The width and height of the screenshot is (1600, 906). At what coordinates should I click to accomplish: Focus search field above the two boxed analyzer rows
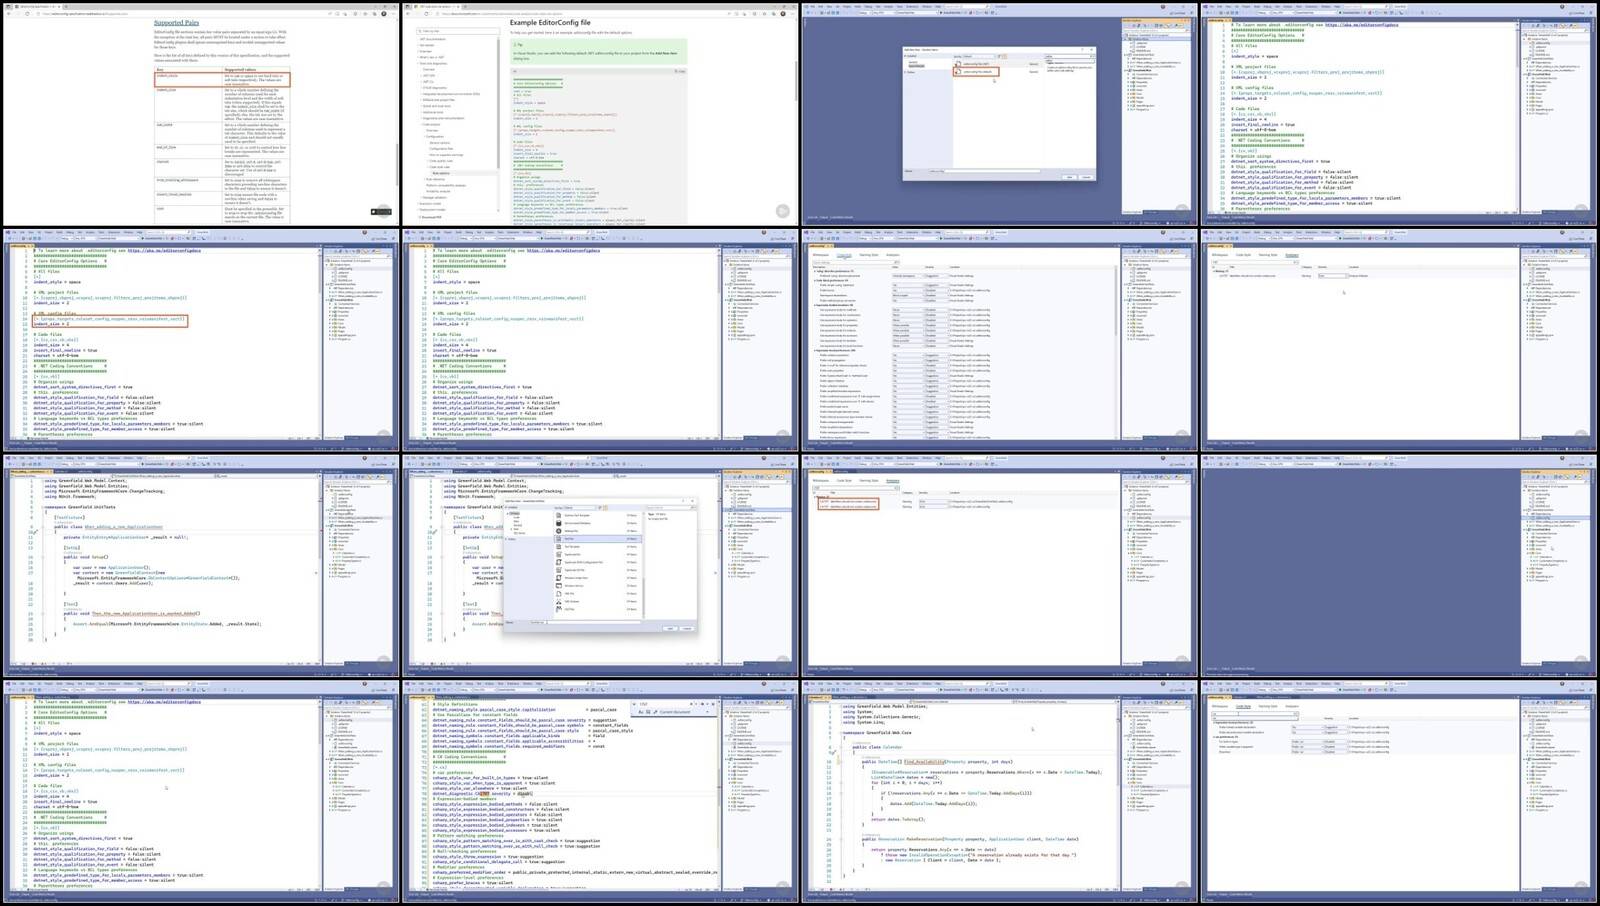(x=855, y=488)
